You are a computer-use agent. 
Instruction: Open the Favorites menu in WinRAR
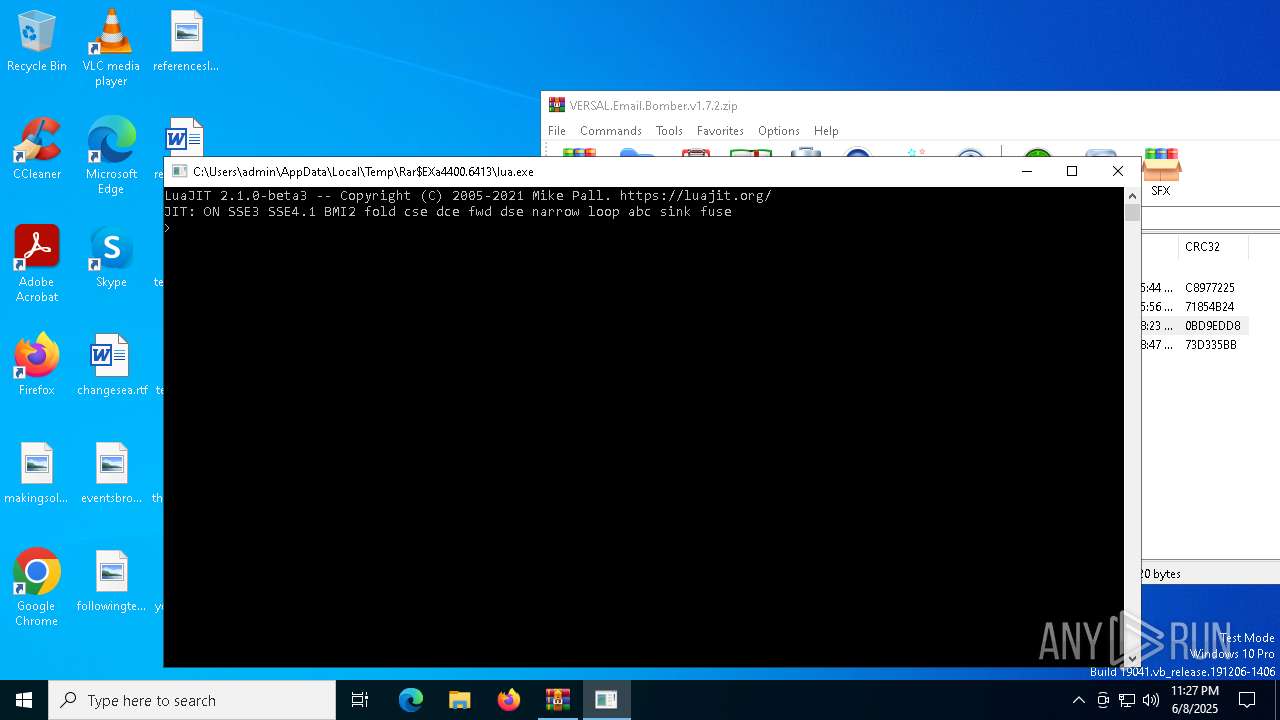click(720, 131)
